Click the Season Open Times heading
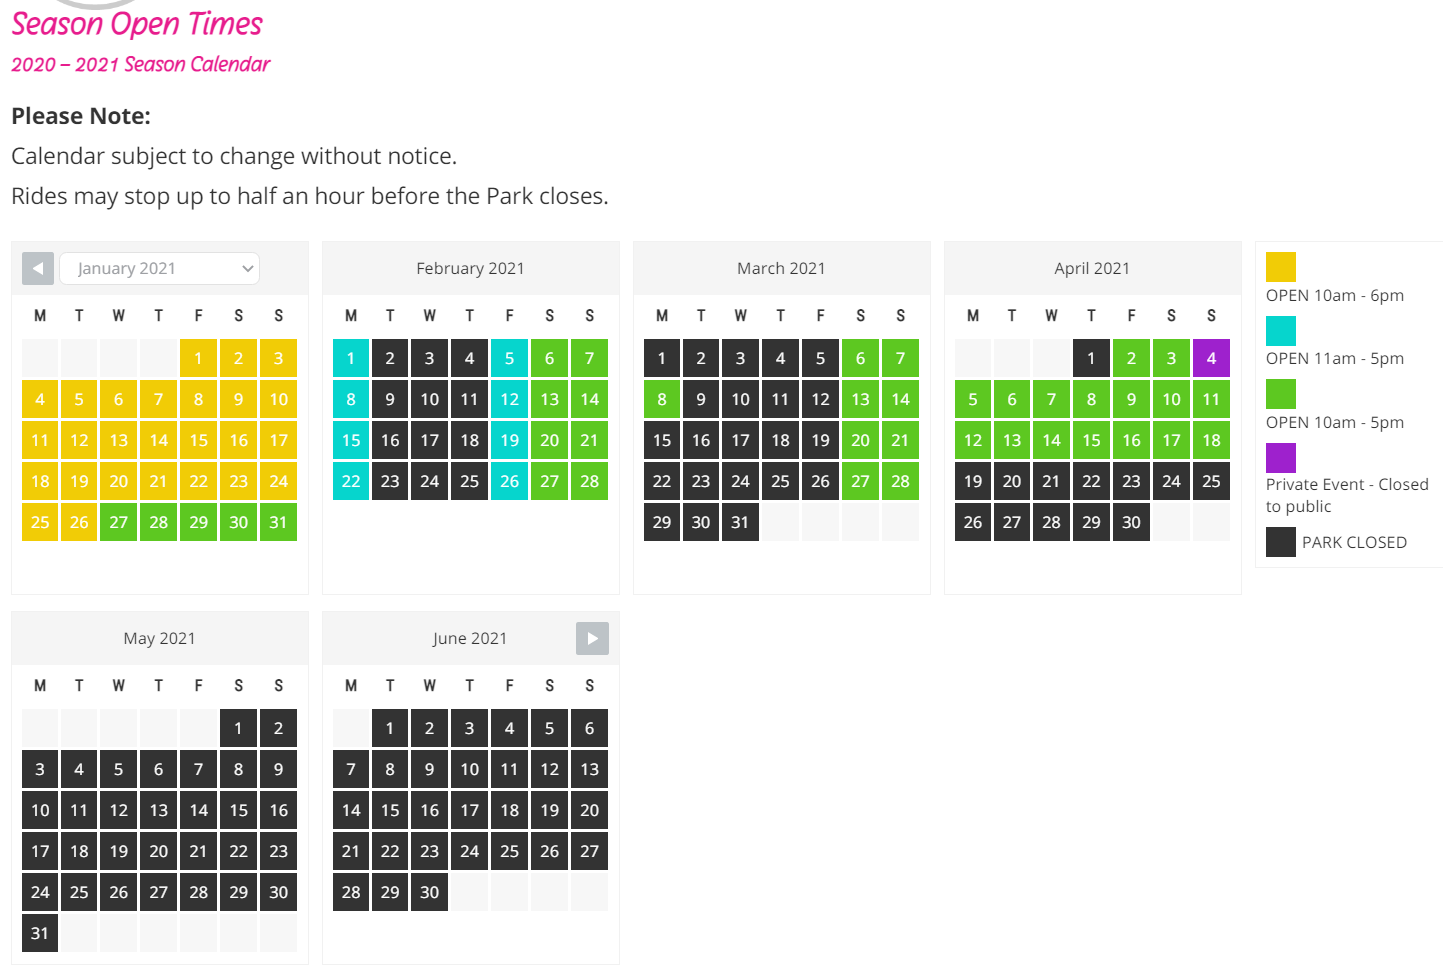 tap(137, 23)
